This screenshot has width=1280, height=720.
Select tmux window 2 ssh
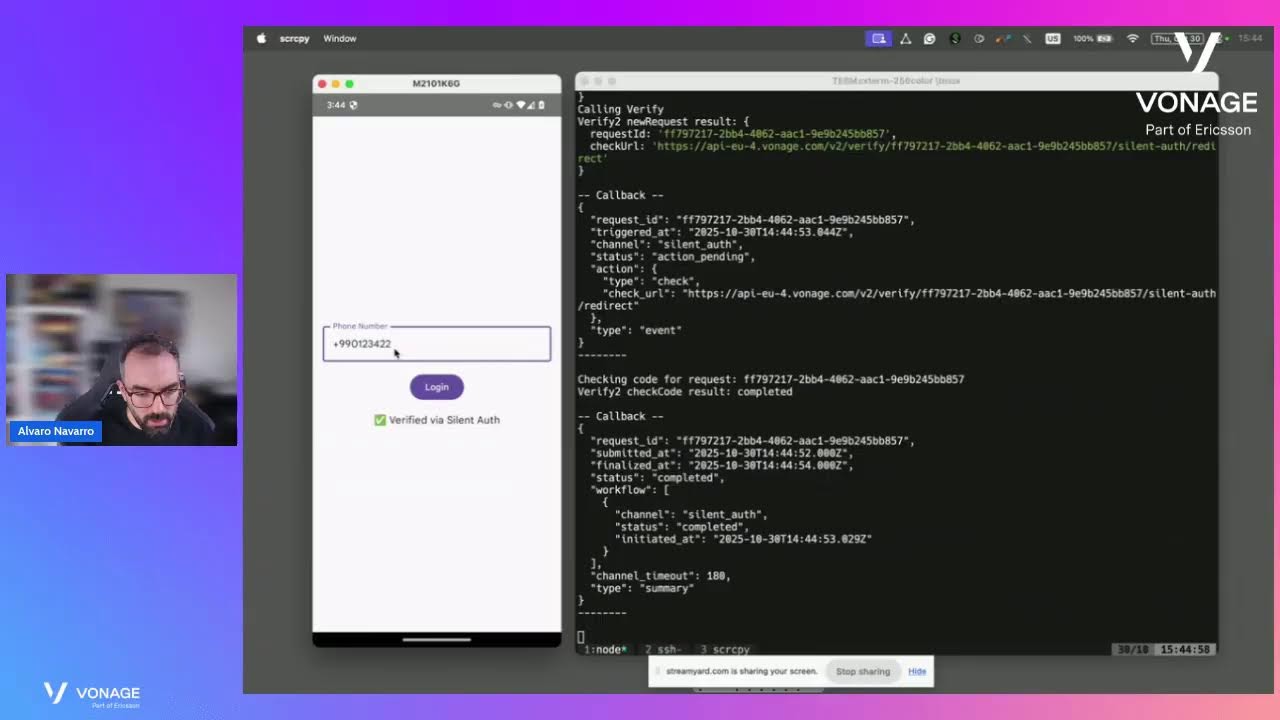coord(663,650)
